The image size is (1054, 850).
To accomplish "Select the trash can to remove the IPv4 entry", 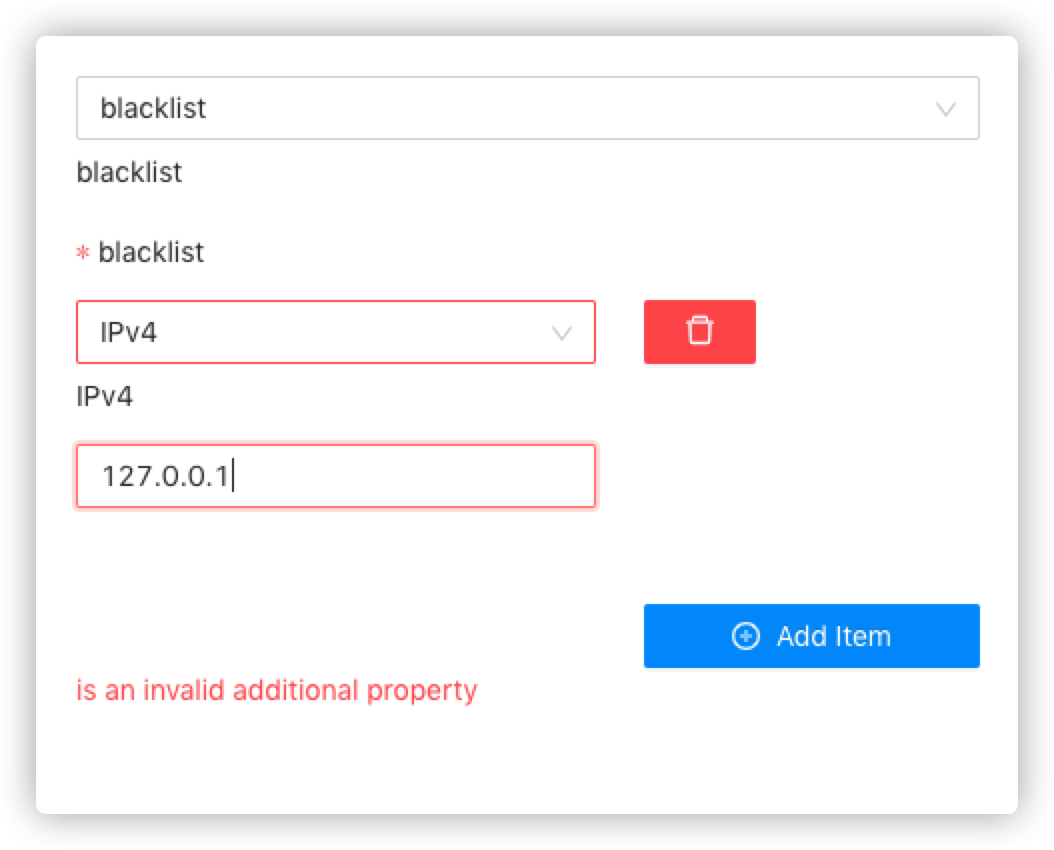I will click(x=699, y=332).
